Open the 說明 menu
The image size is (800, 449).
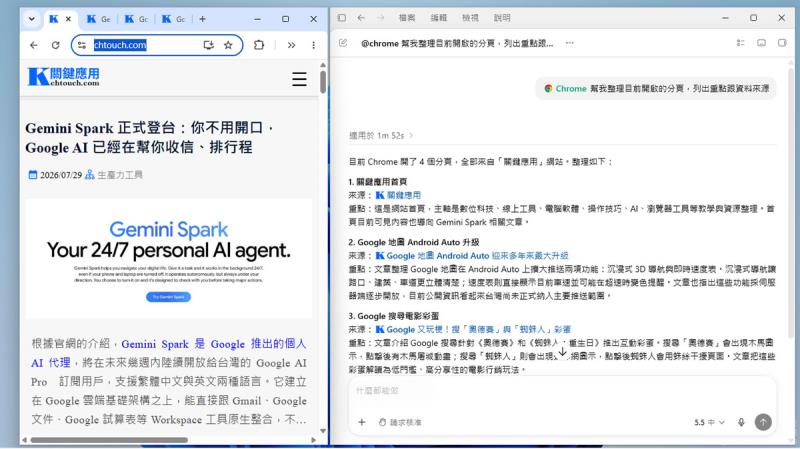(502, 18)
